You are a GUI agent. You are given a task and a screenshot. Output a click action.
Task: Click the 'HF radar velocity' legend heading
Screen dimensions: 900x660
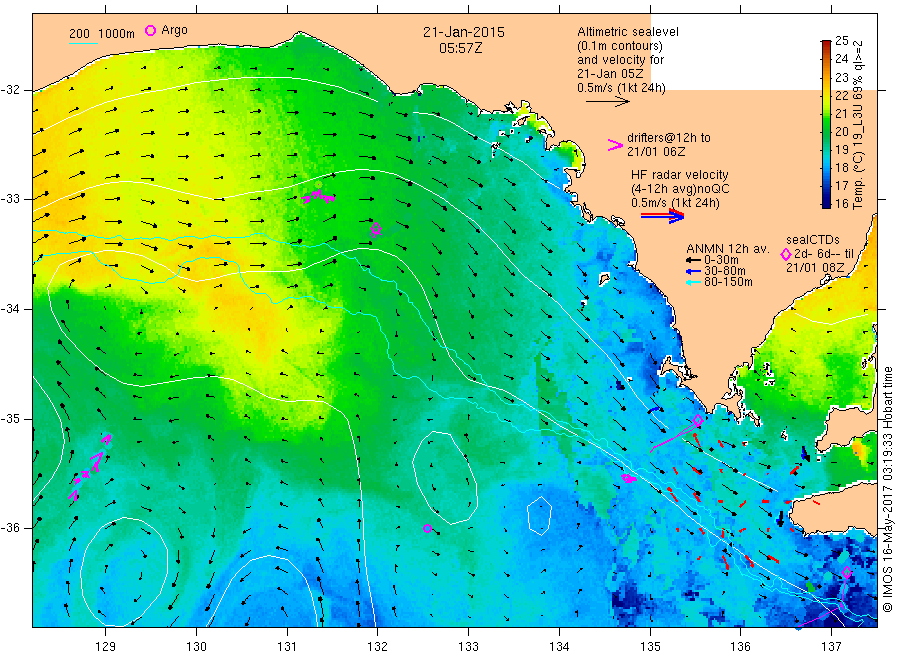click(x=680, y=174)
